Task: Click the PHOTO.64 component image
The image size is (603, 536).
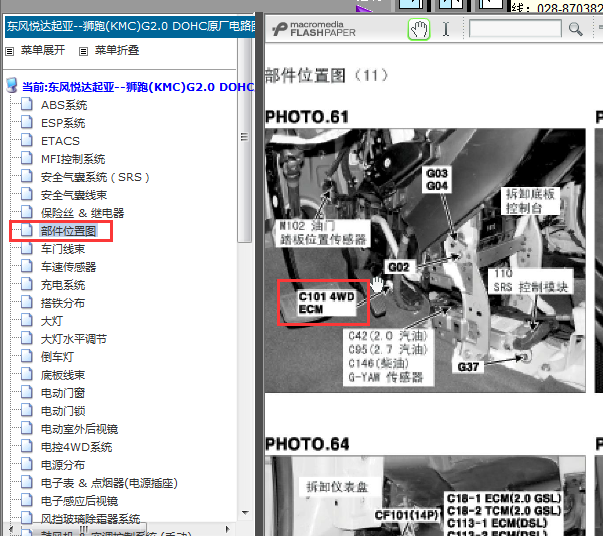Action: [x=425, y=496]
